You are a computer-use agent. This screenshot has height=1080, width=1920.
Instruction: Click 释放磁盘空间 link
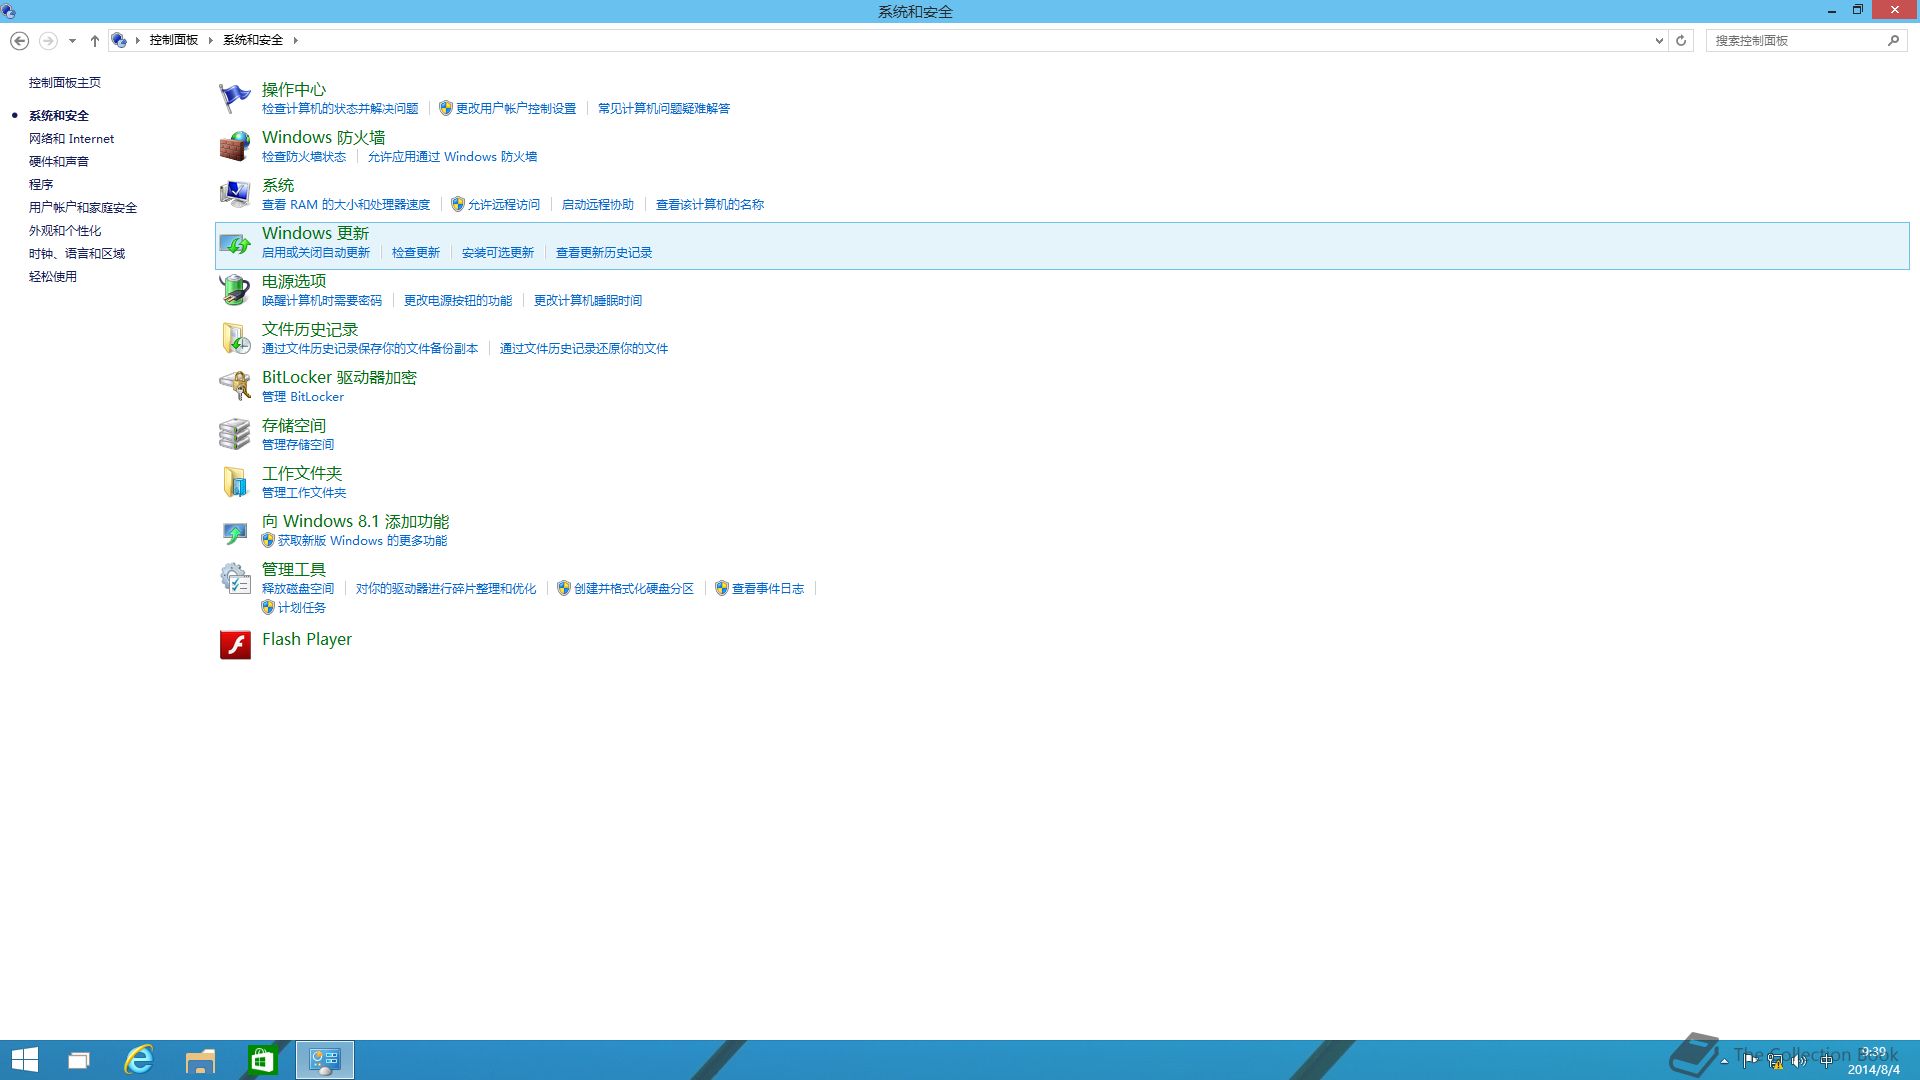click(298, 588)
